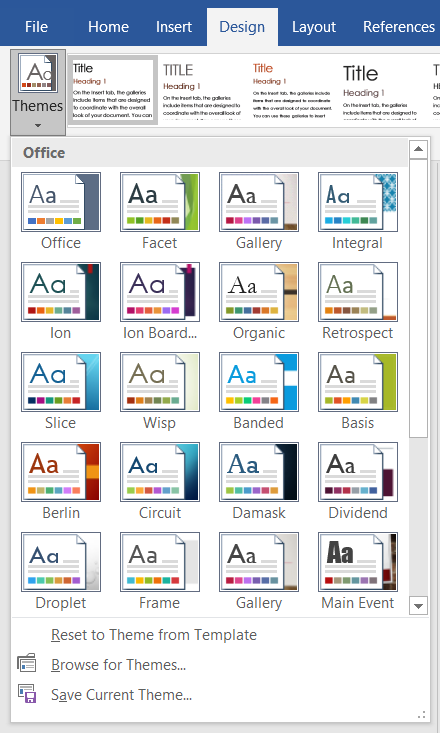Open the Insert ribbon tab
The image size is (440, 733).
(174, 27)
